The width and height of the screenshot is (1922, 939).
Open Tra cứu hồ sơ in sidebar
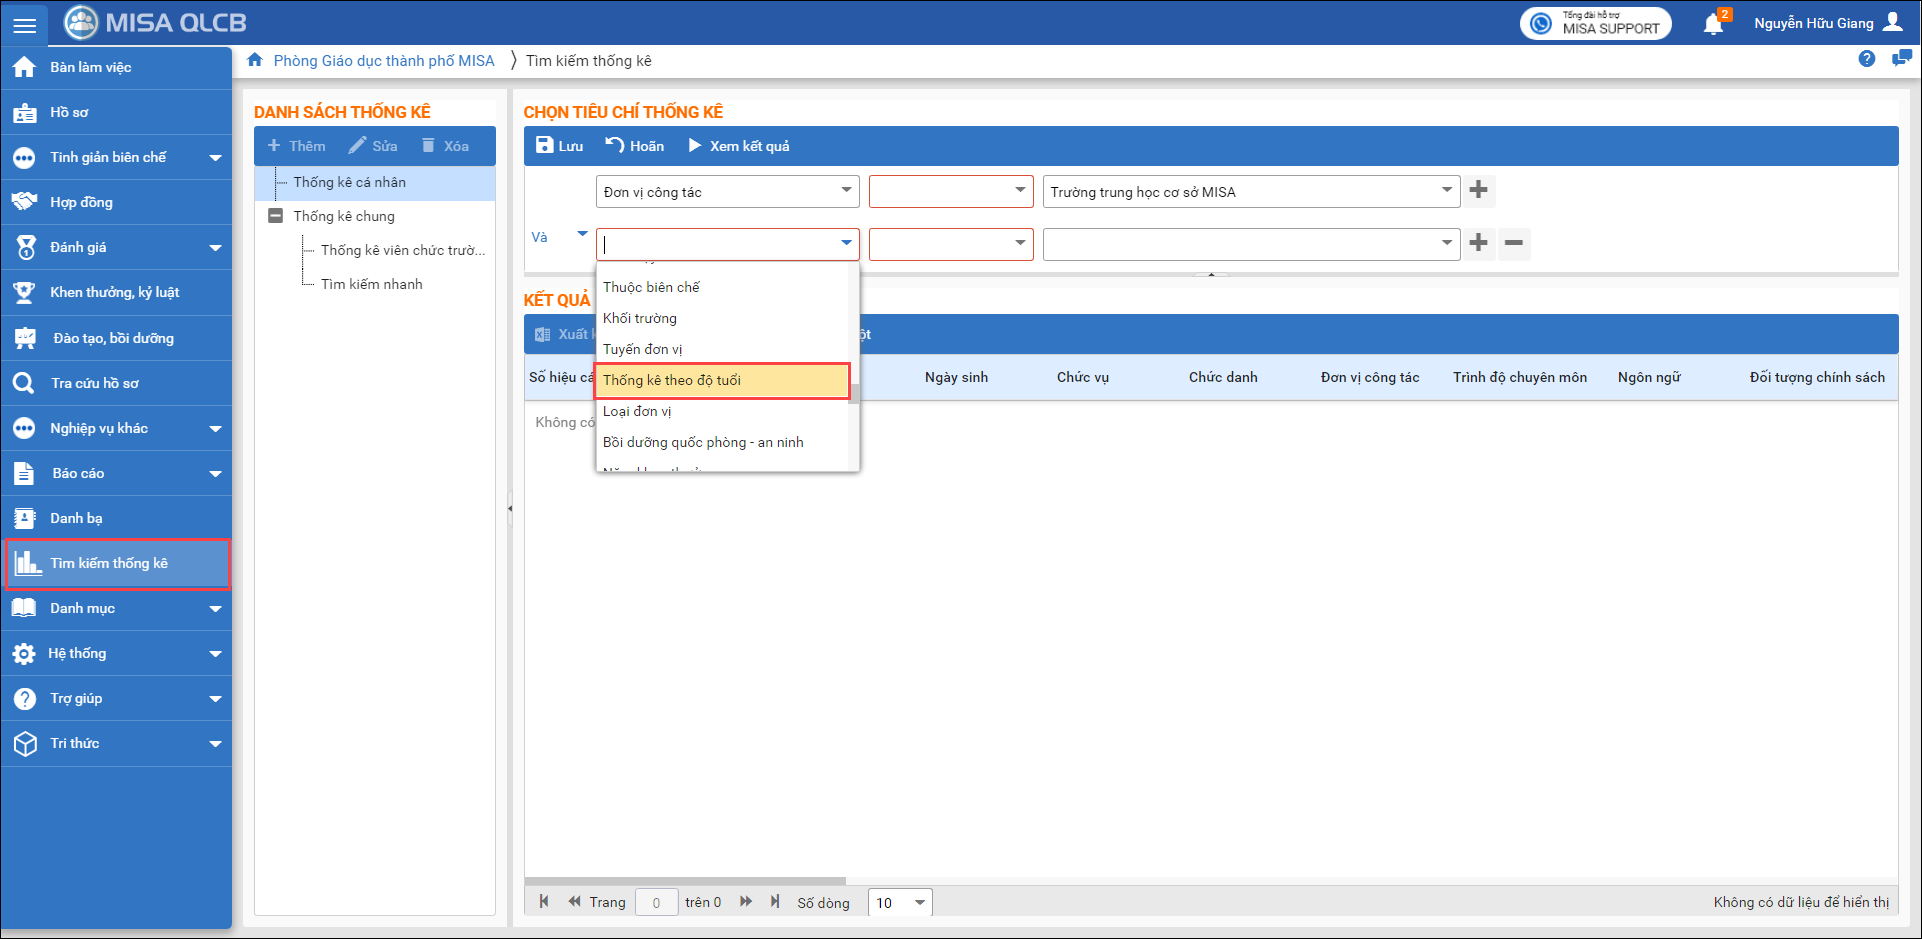95,383
